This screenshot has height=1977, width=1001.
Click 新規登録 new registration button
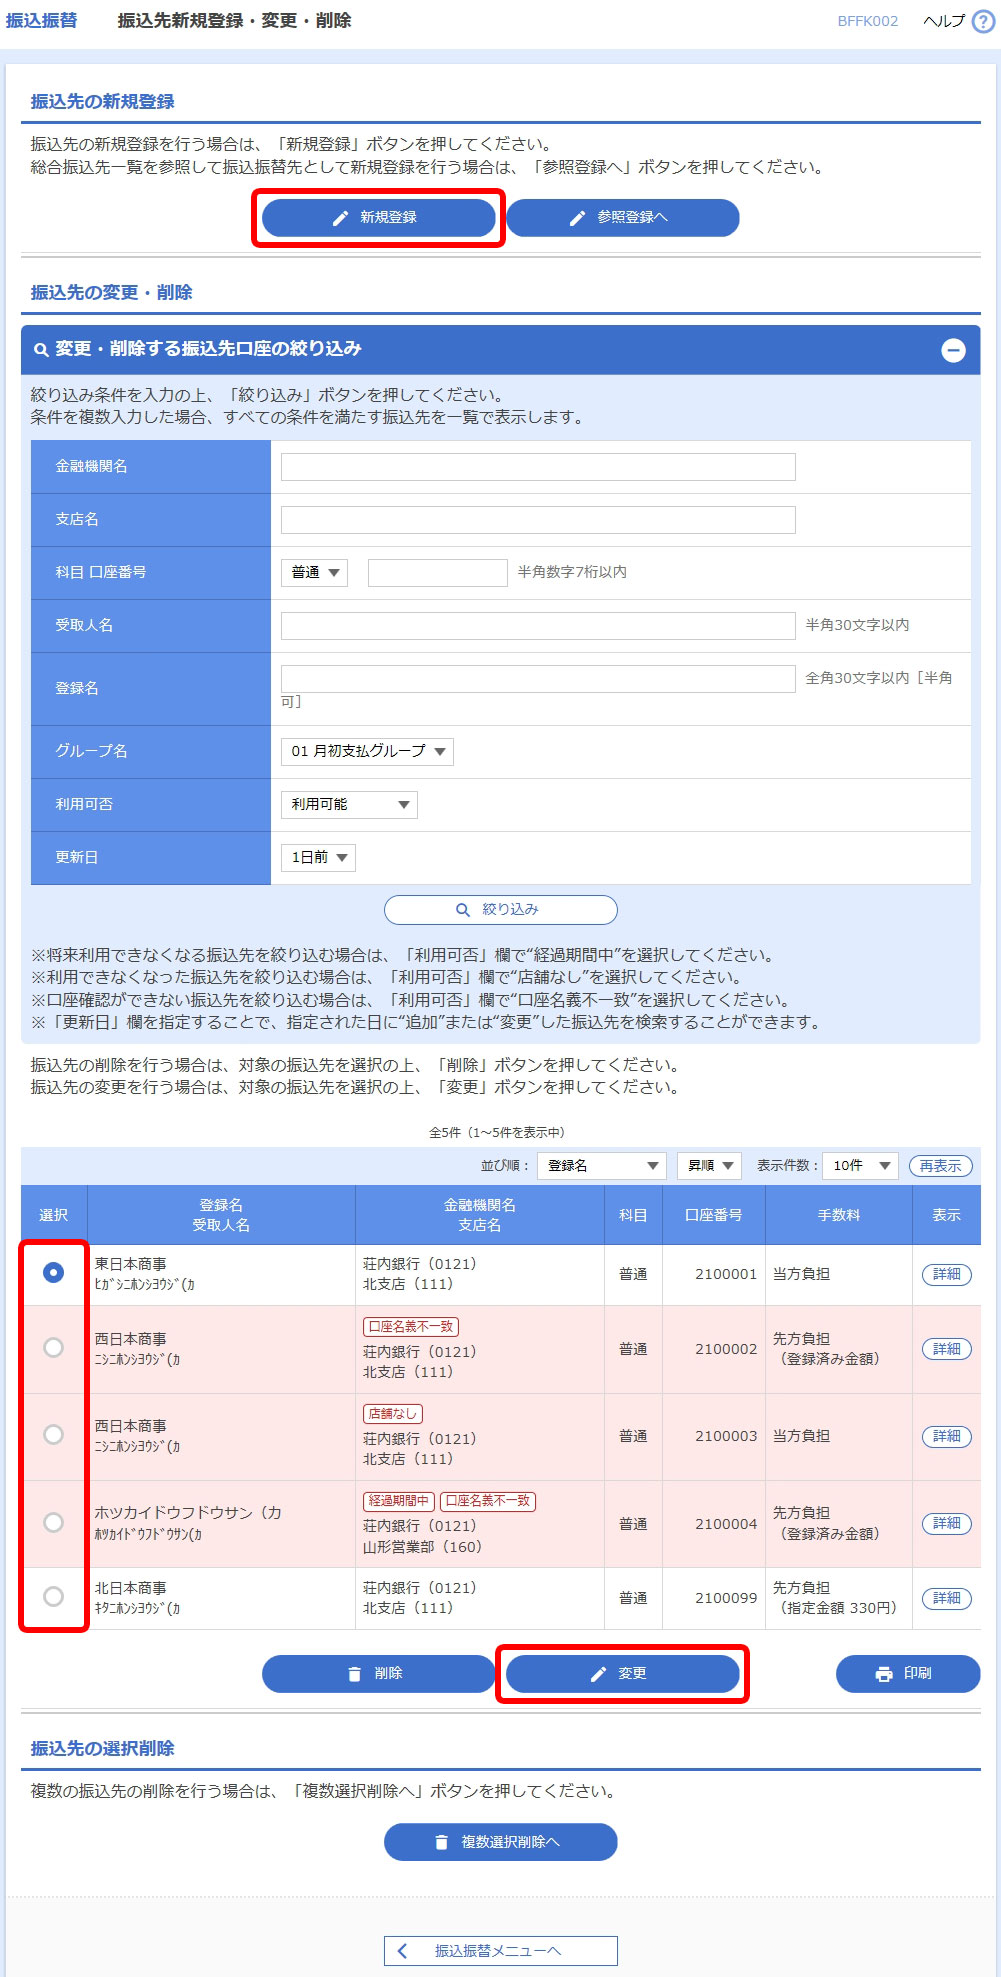pyautogui.click(x=379, y=218)
